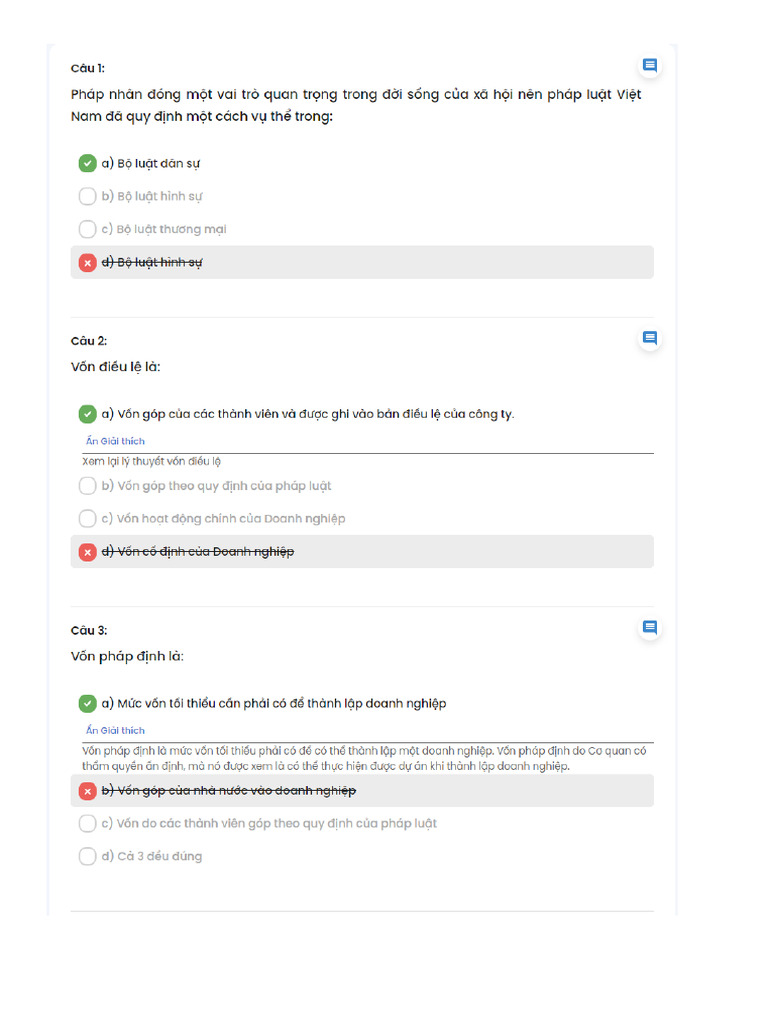Click green checkmark beside Mức vốn tối thiểu
The width and height of the screenshot is (768, 1024).
click(x=87, y=703)
